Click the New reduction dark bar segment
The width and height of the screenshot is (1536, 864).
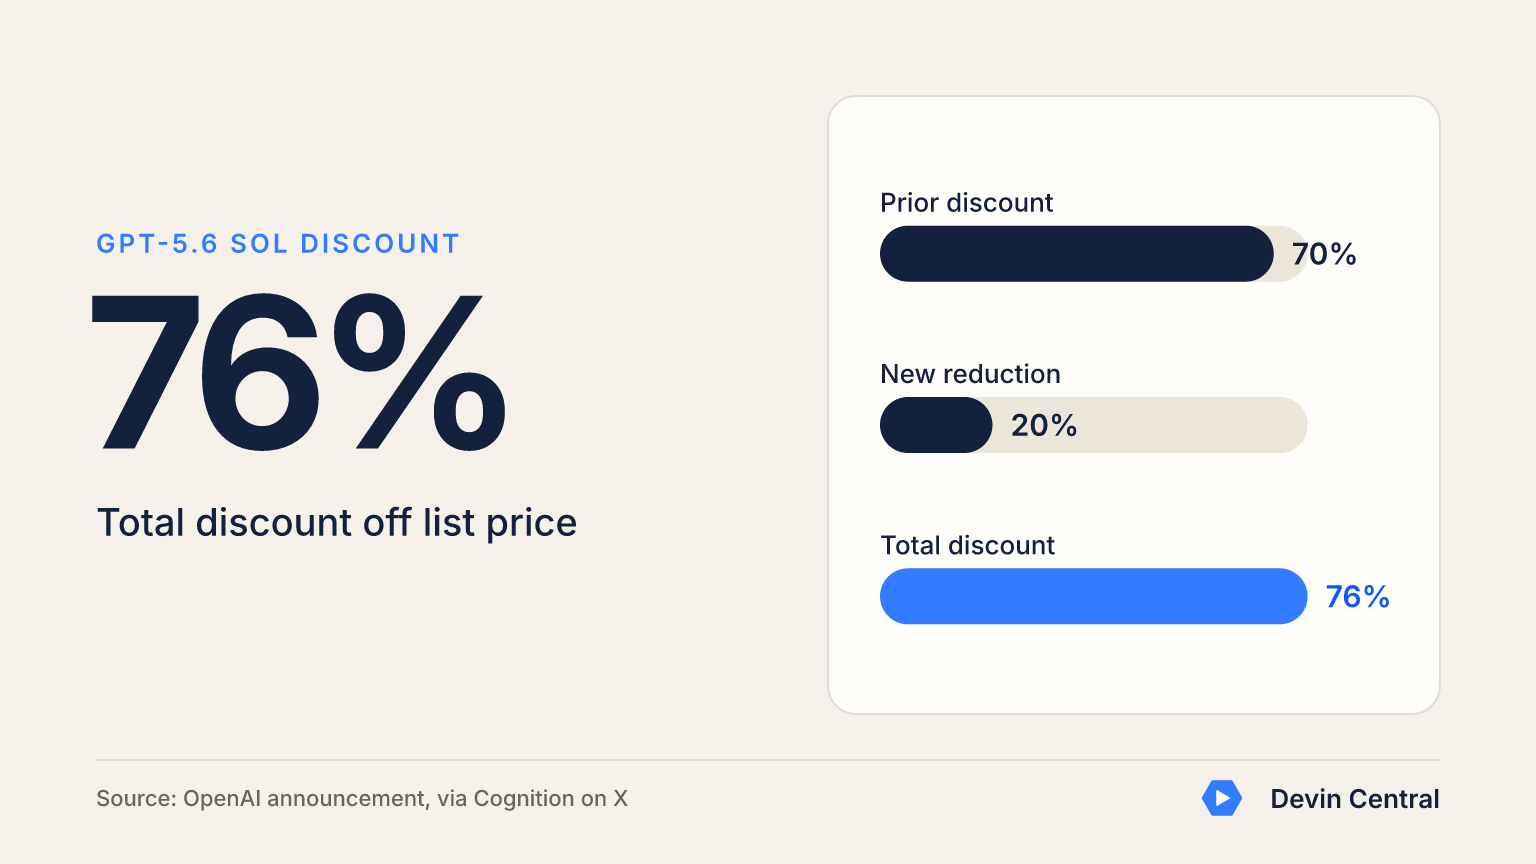(936, 425)
